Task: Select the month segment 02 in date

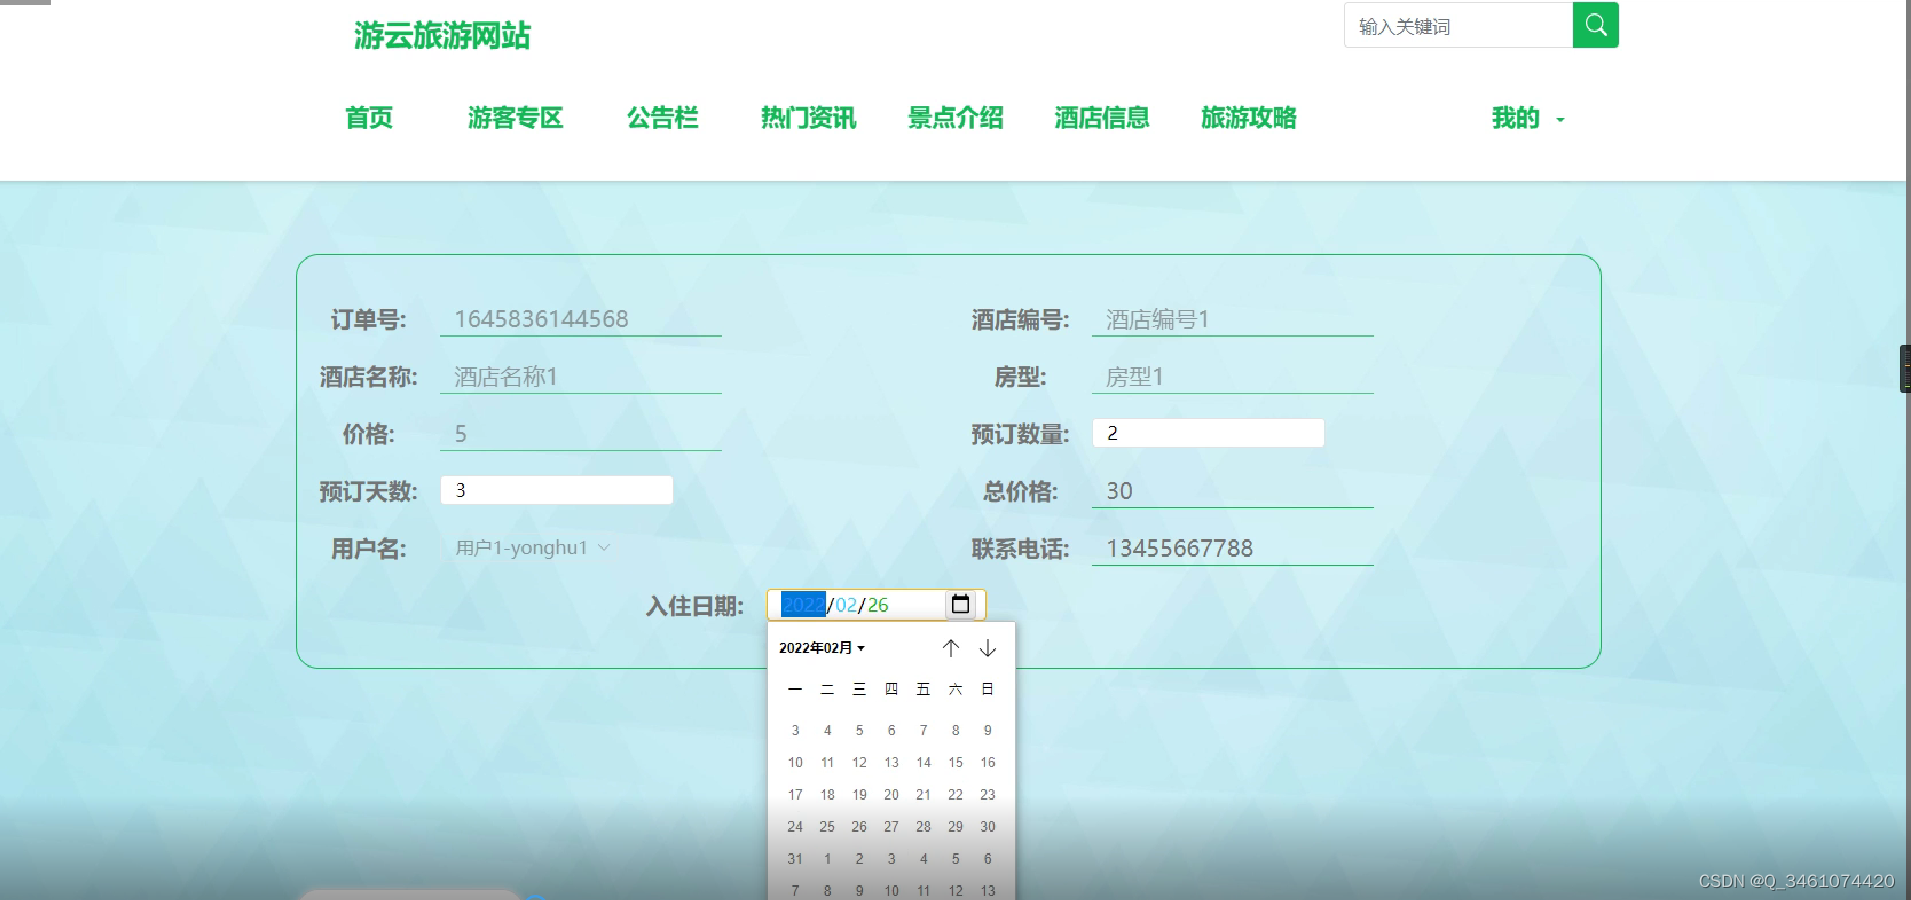Action: pyautogui.click(x=846, y=605)
